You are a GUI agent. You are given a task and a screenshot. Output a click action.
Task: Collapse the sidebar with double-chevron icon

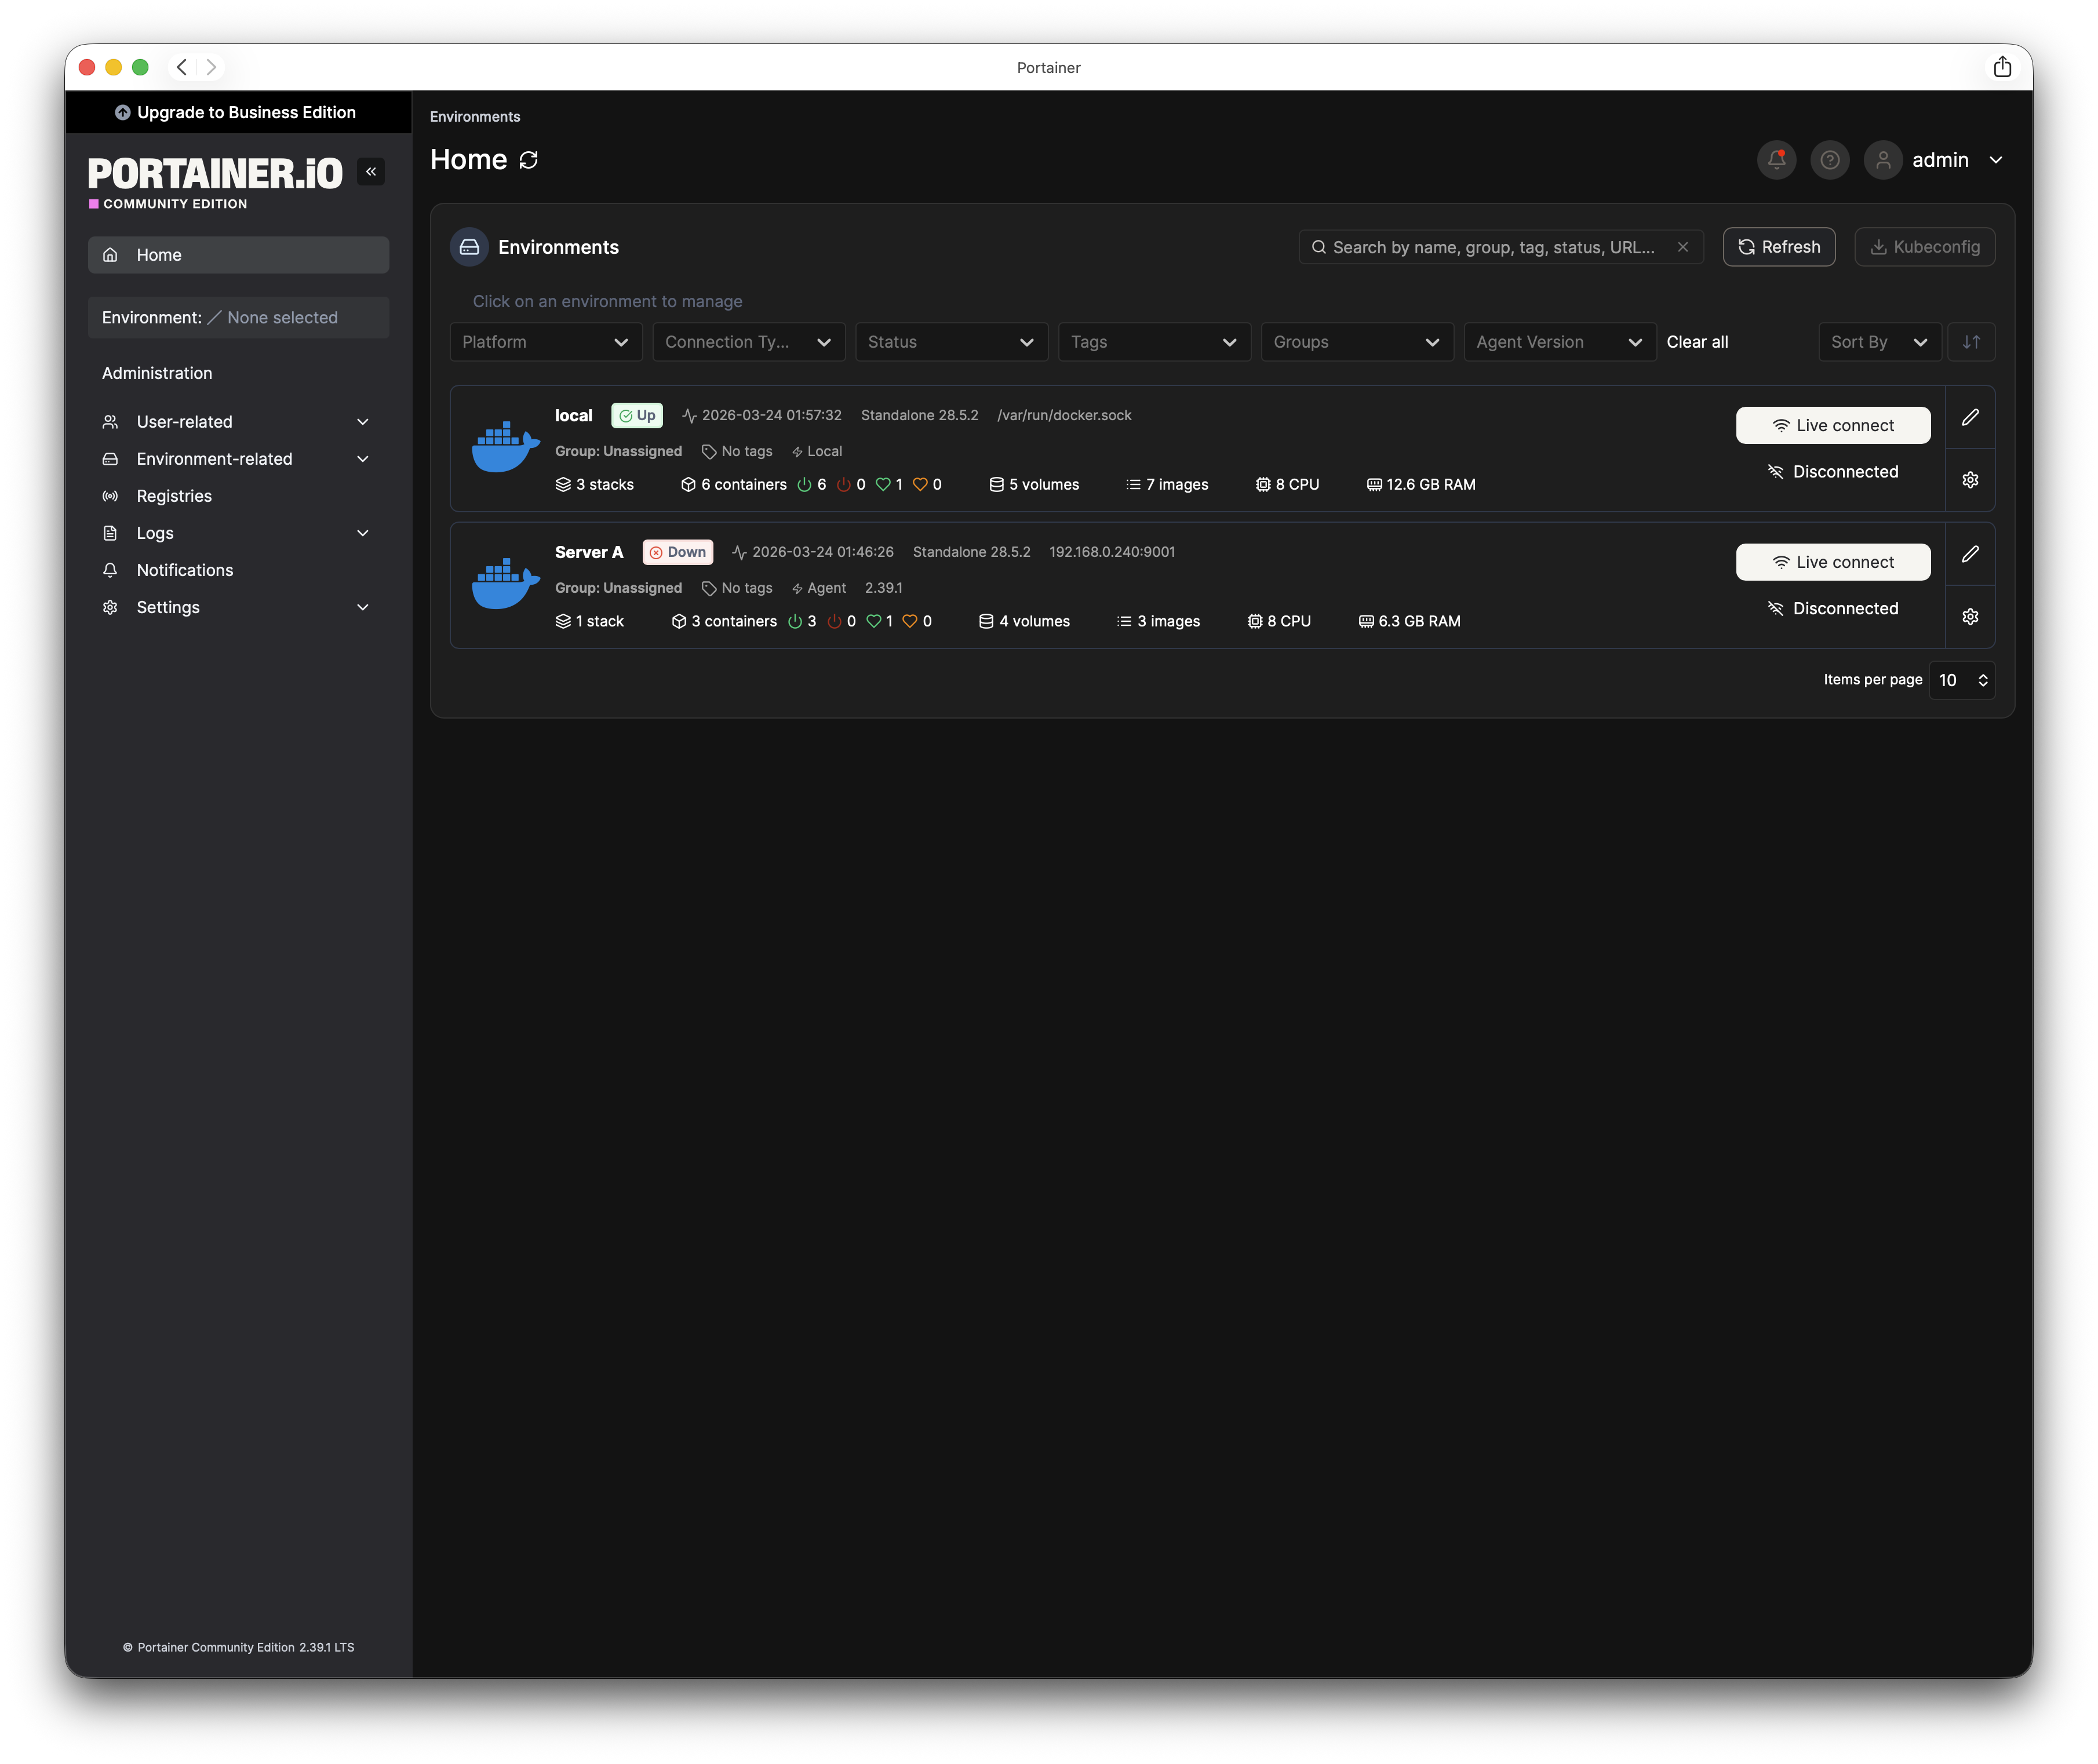pyautogui.click(x=371, y=172)
